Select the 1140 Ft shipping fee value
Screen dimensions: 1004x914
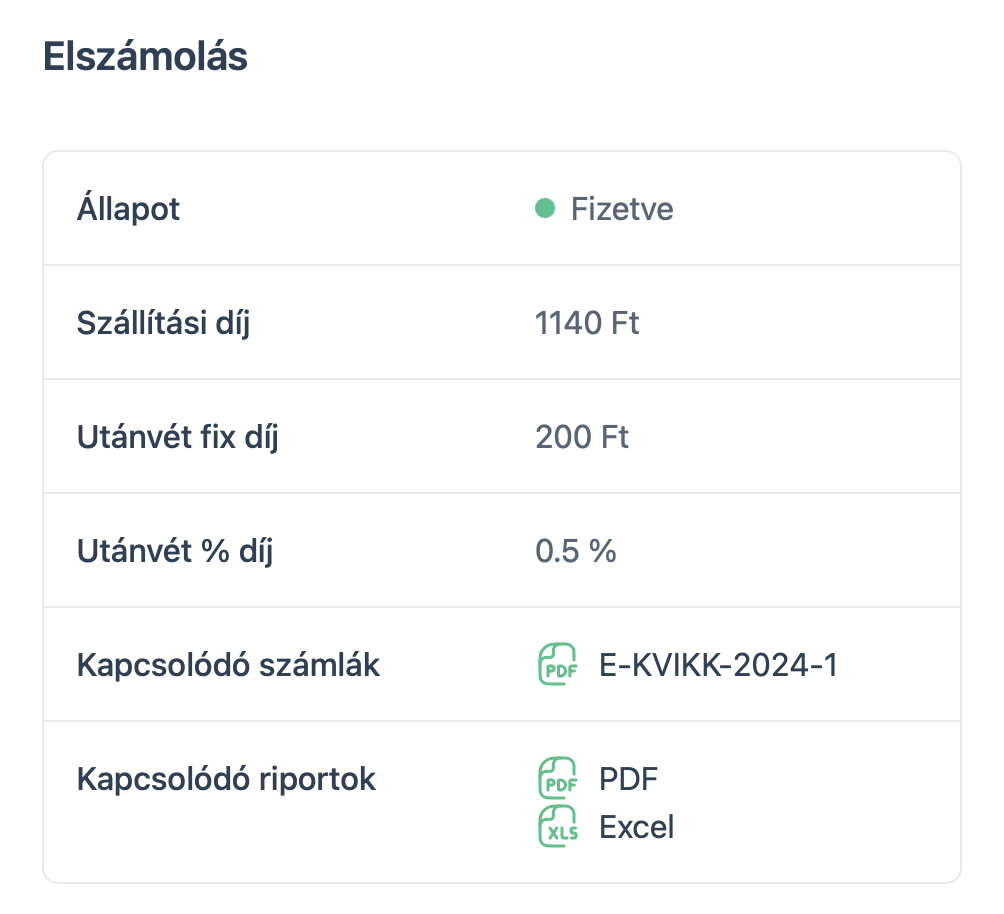point(588,323)
